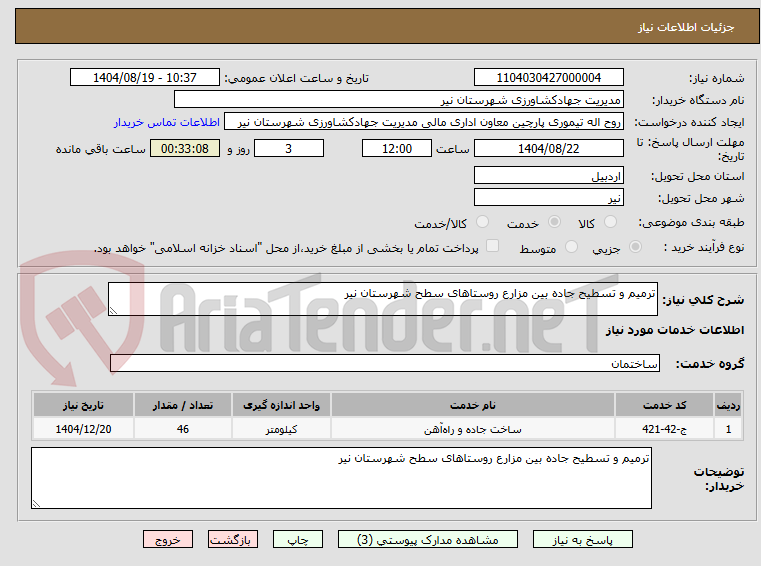The height and width of the screenshot is (566, 761).
Task: Click the اطلاعات خدمات مورد نیاز section heading
Action: point(675,330)
